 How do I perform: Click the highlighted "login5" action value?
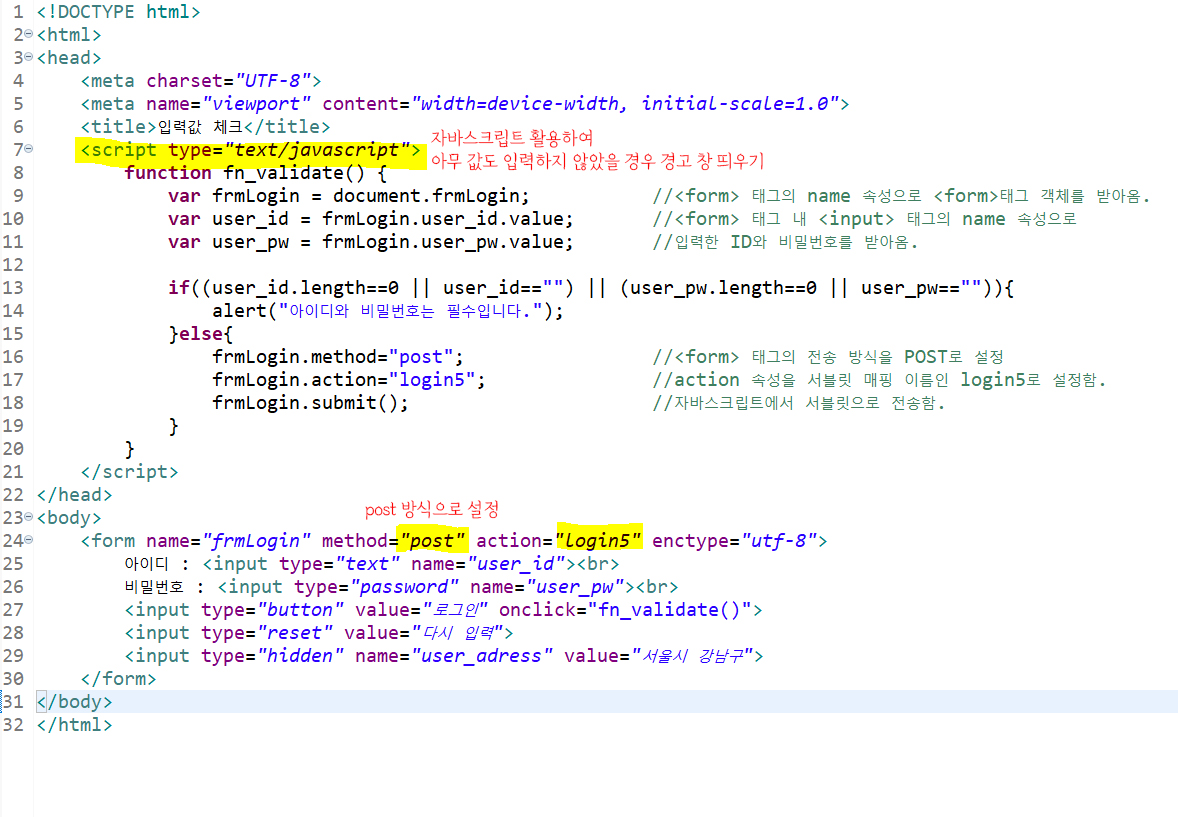pyautogui.click(x=599, y=541)
